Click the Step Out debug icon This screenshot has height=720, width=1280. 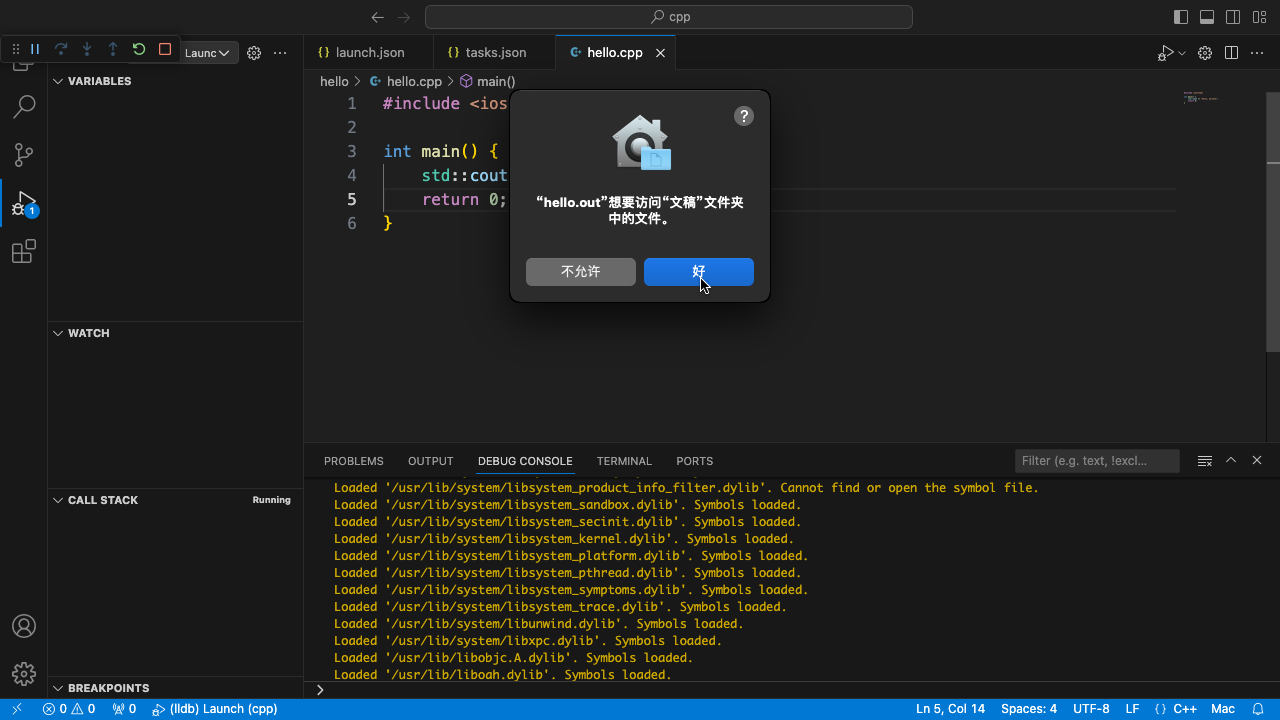click(x=113, y=49)
